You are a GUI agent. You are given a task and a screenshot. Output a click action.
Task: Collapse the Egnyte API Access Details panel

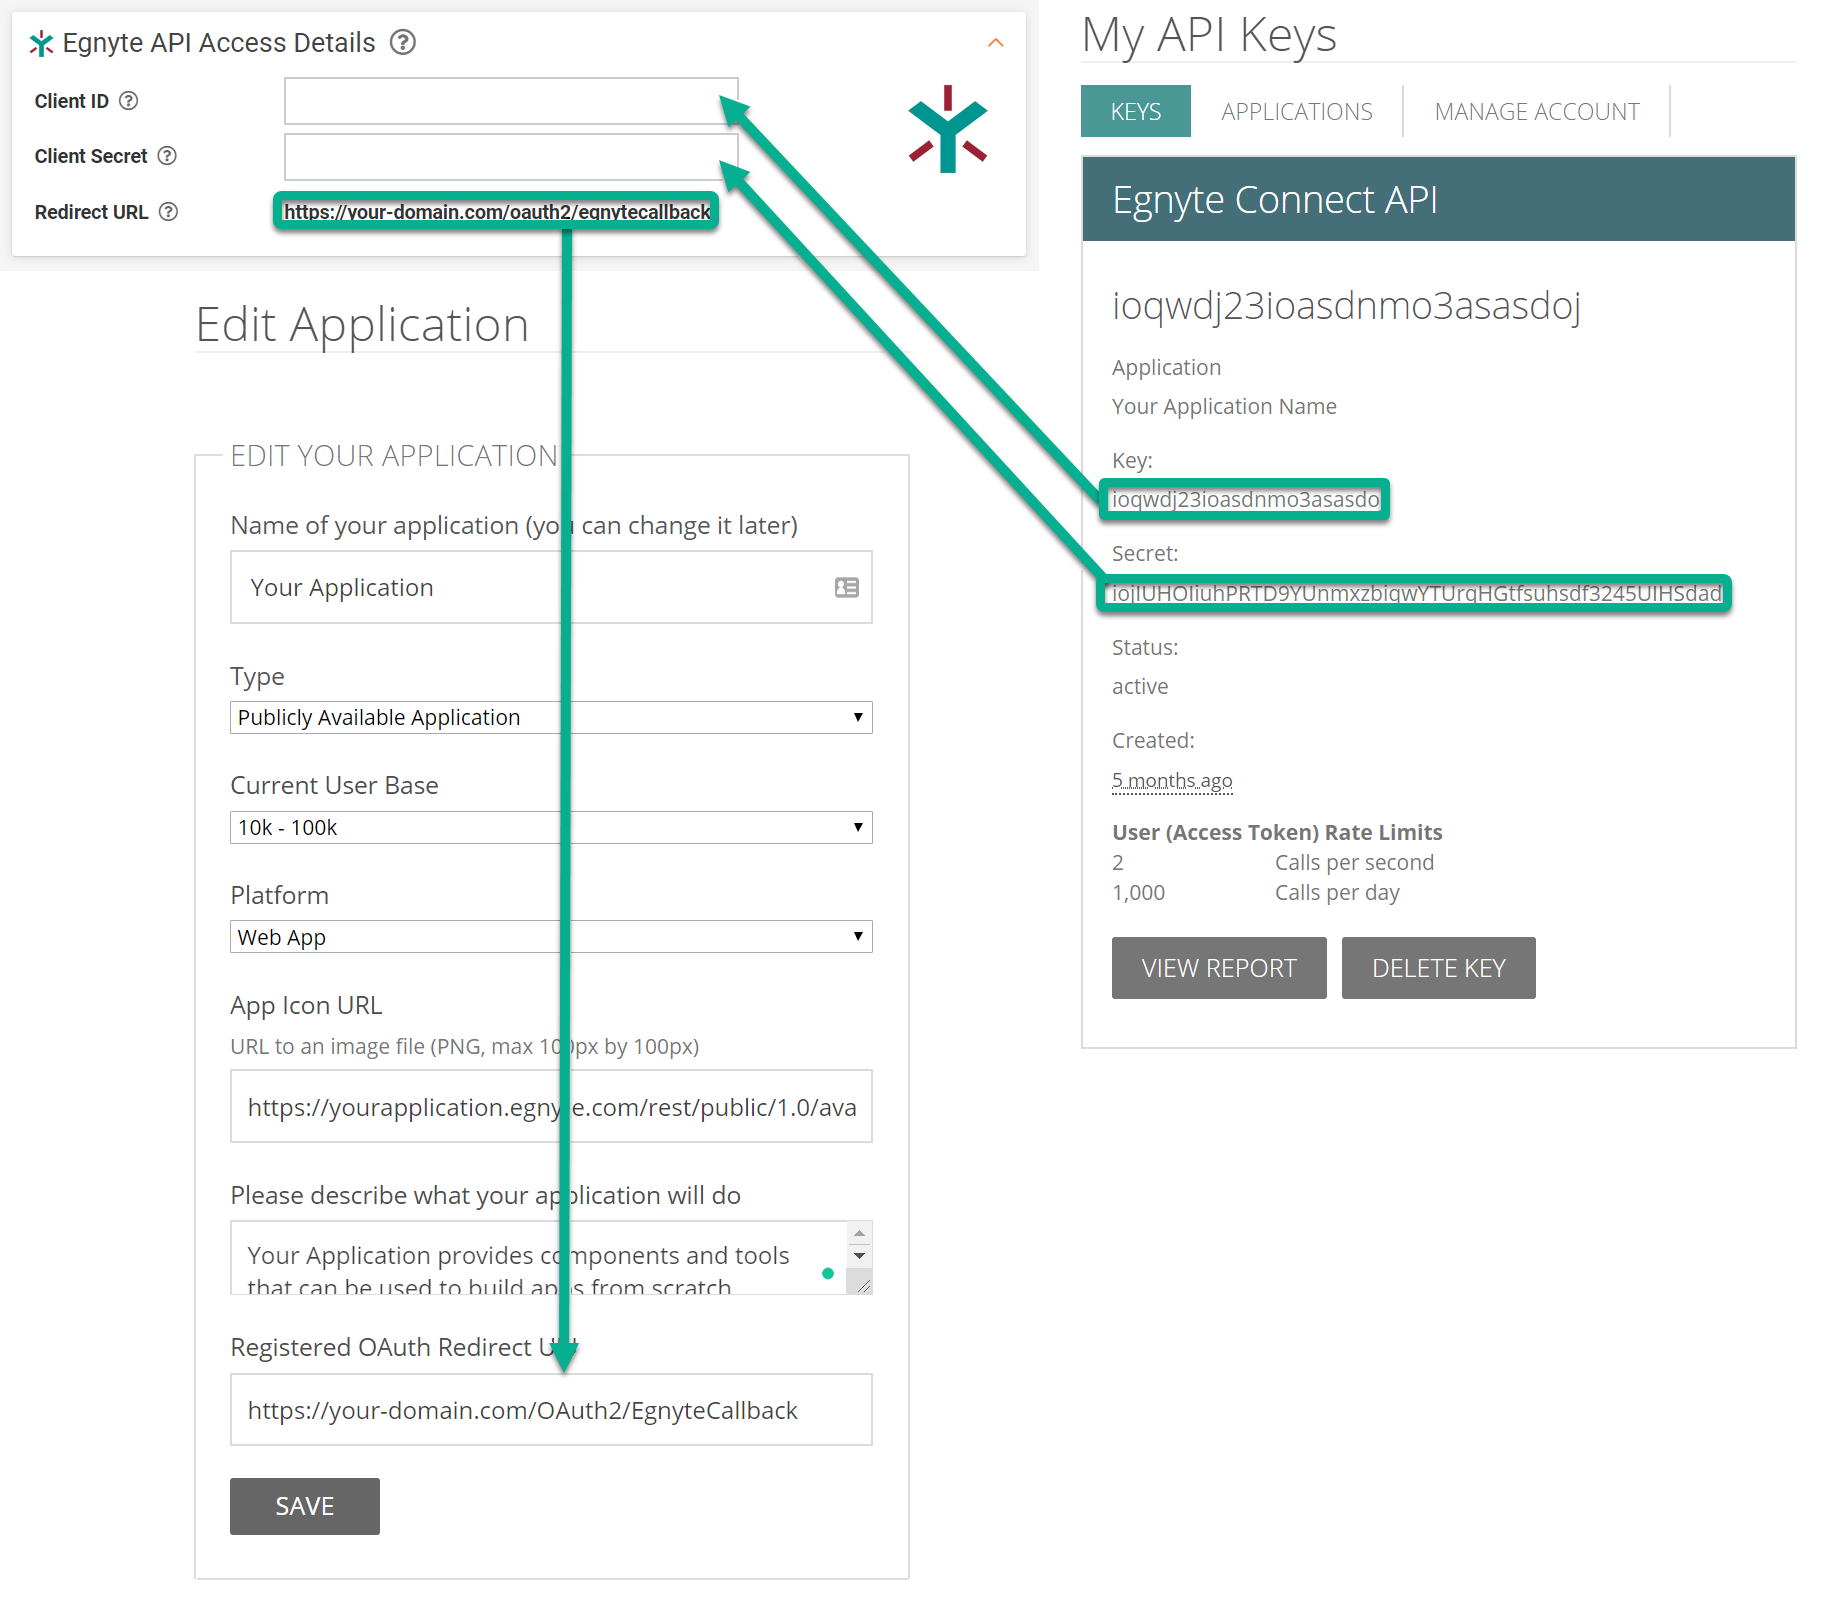pos(995,42)
